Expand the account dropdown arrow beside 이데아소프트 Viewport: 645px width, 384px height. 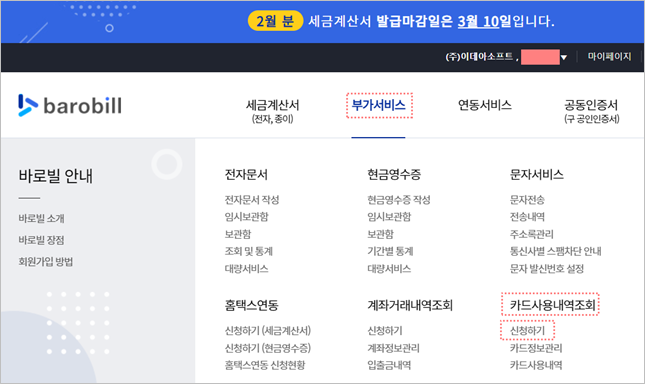click(x=564, y=57)
